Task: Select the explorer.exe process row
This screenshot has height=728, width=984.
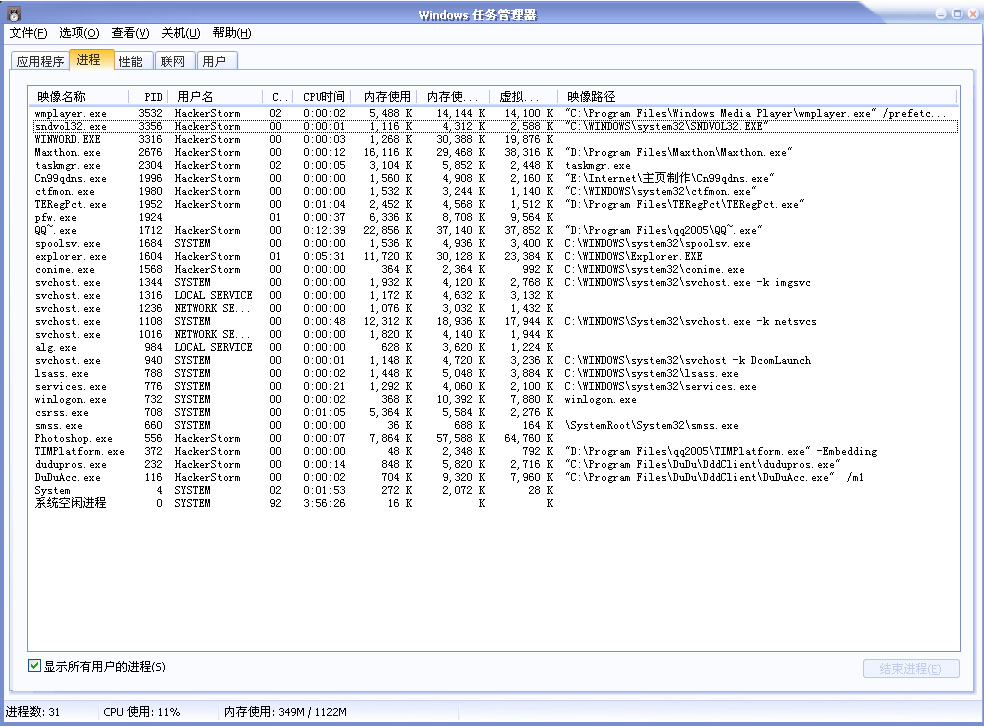Action: point(70,257)
